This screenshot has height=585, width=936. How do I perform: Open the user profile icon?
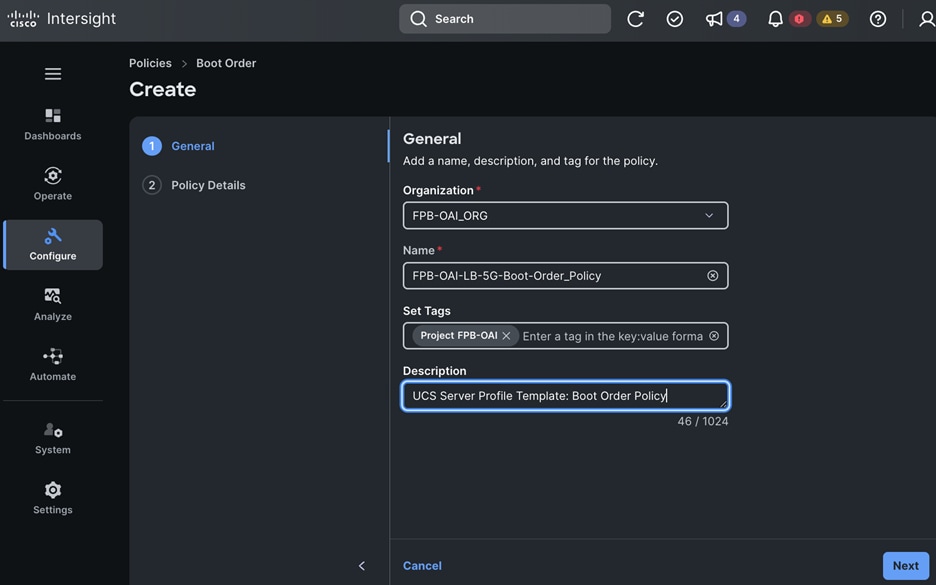point(927,19)
